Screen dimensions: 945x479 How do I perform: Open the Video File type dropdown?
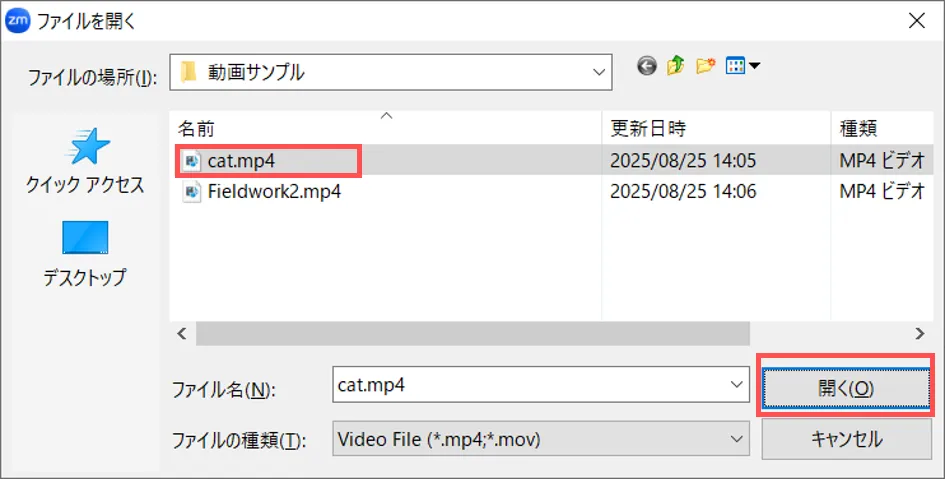[736, 438]
